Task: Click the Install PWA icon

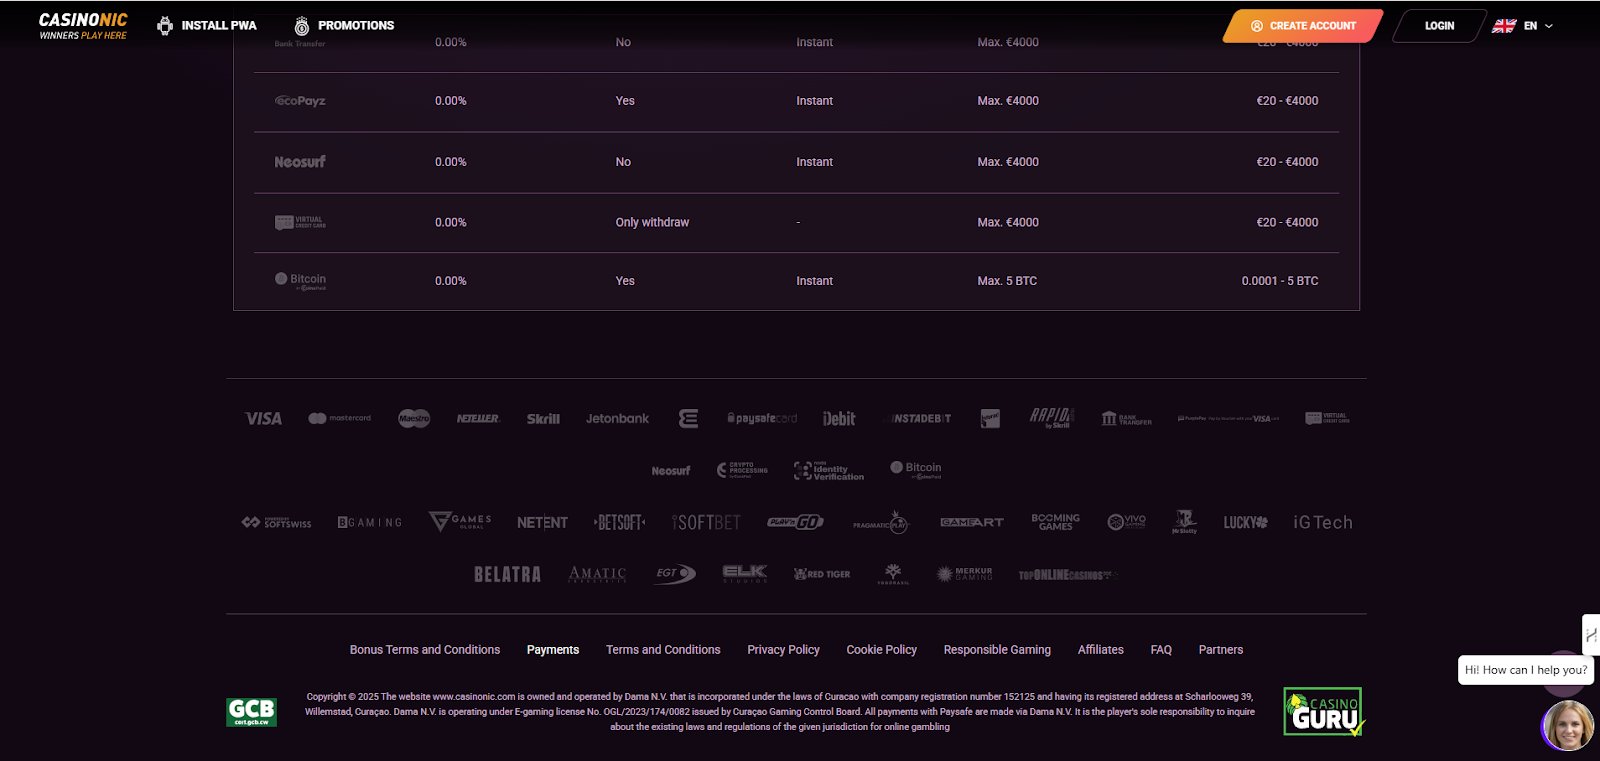Action: tap(165, 26)
